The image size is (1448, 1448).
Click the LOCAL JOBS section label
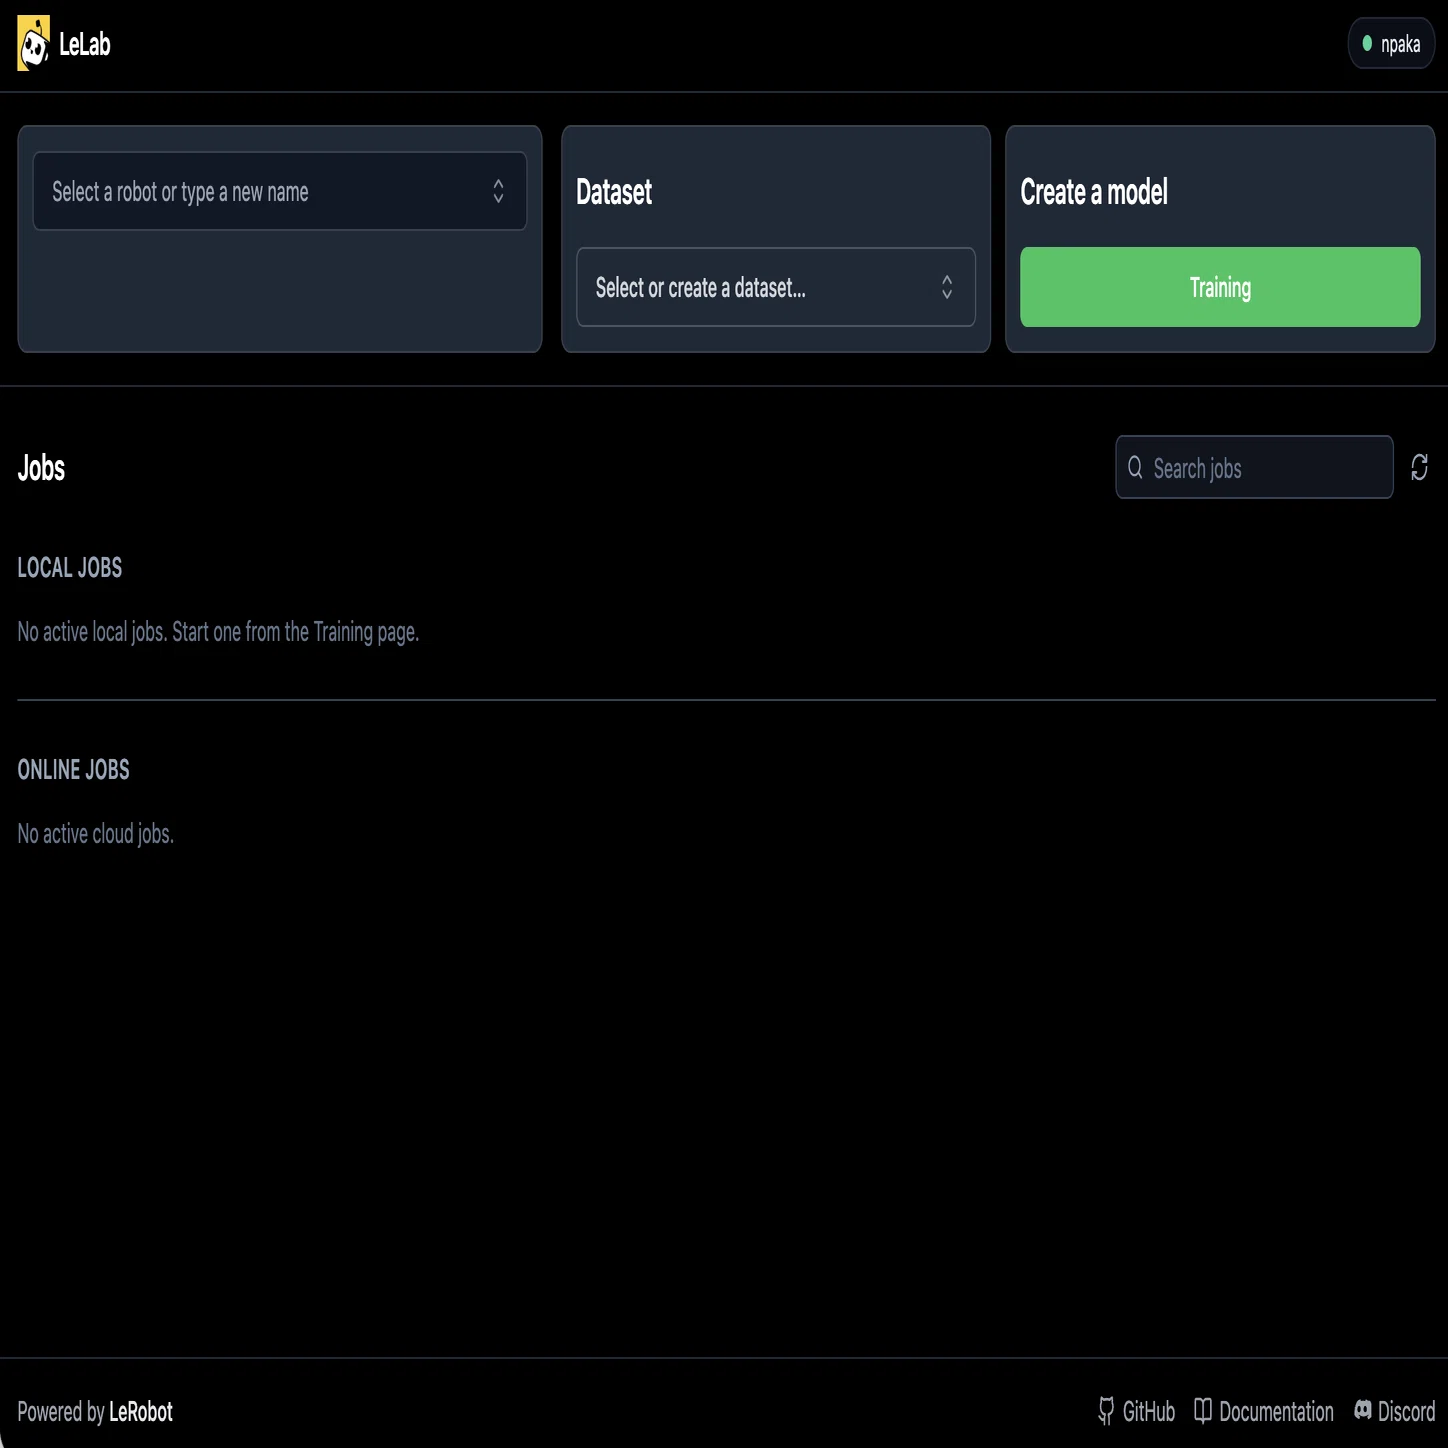click(x=70, y=568)
